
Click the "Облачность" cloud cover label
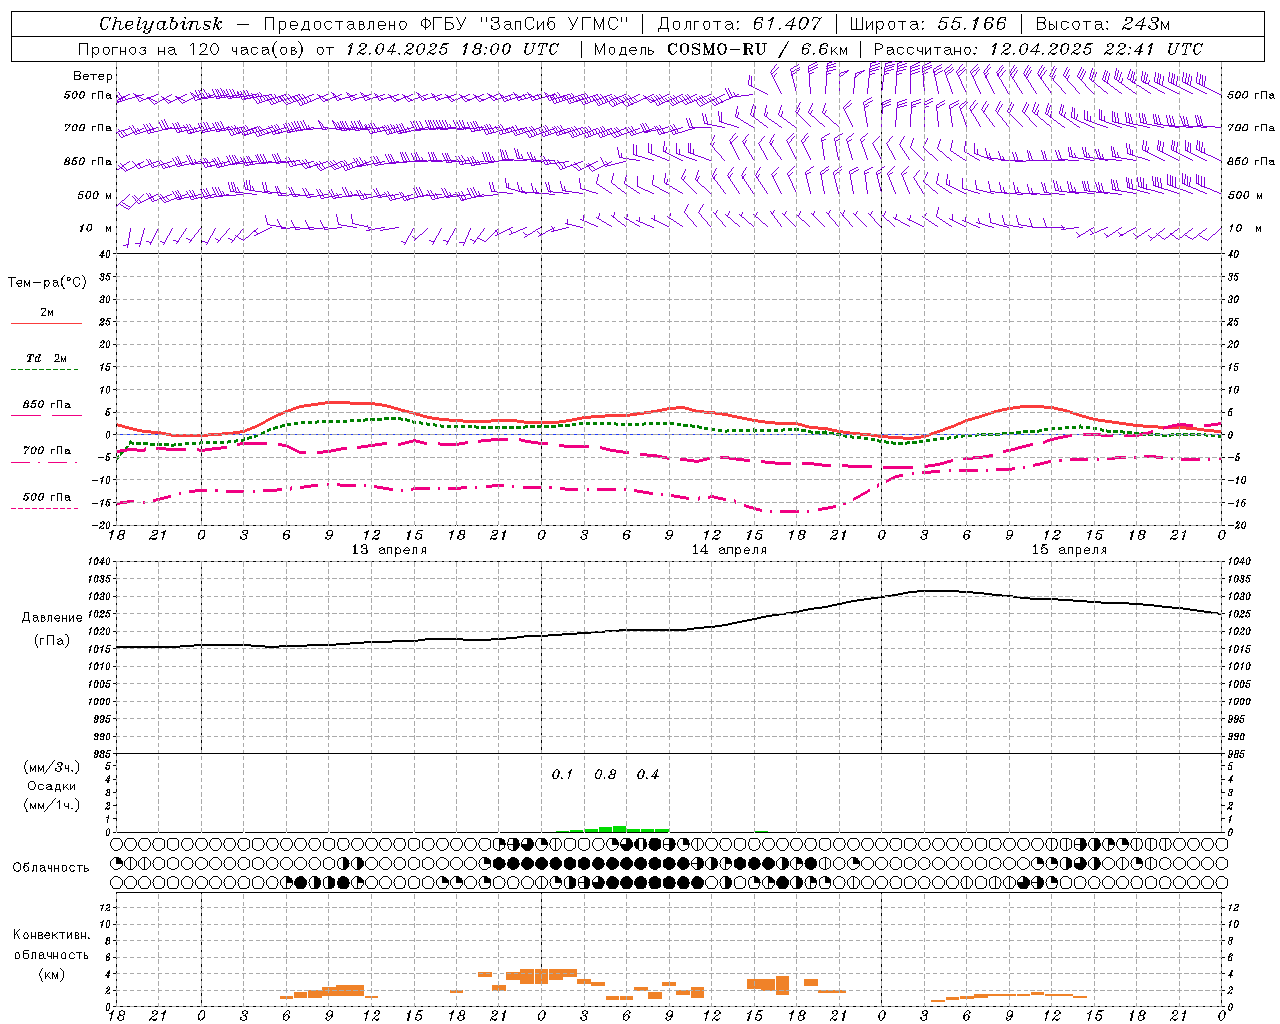51,867
